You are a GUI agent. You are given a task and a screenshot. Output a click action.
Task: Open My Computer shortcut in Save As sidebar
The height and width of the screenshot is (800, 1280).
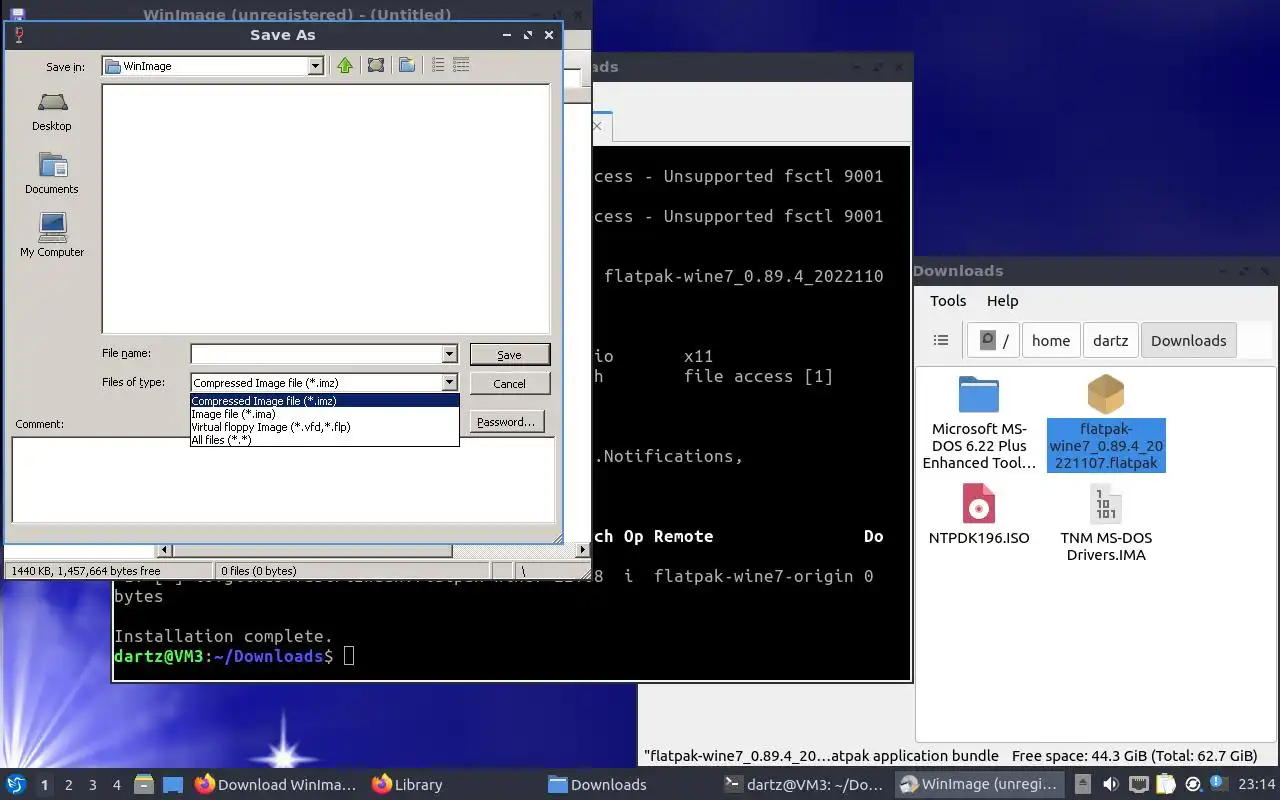tap(52, 236)
